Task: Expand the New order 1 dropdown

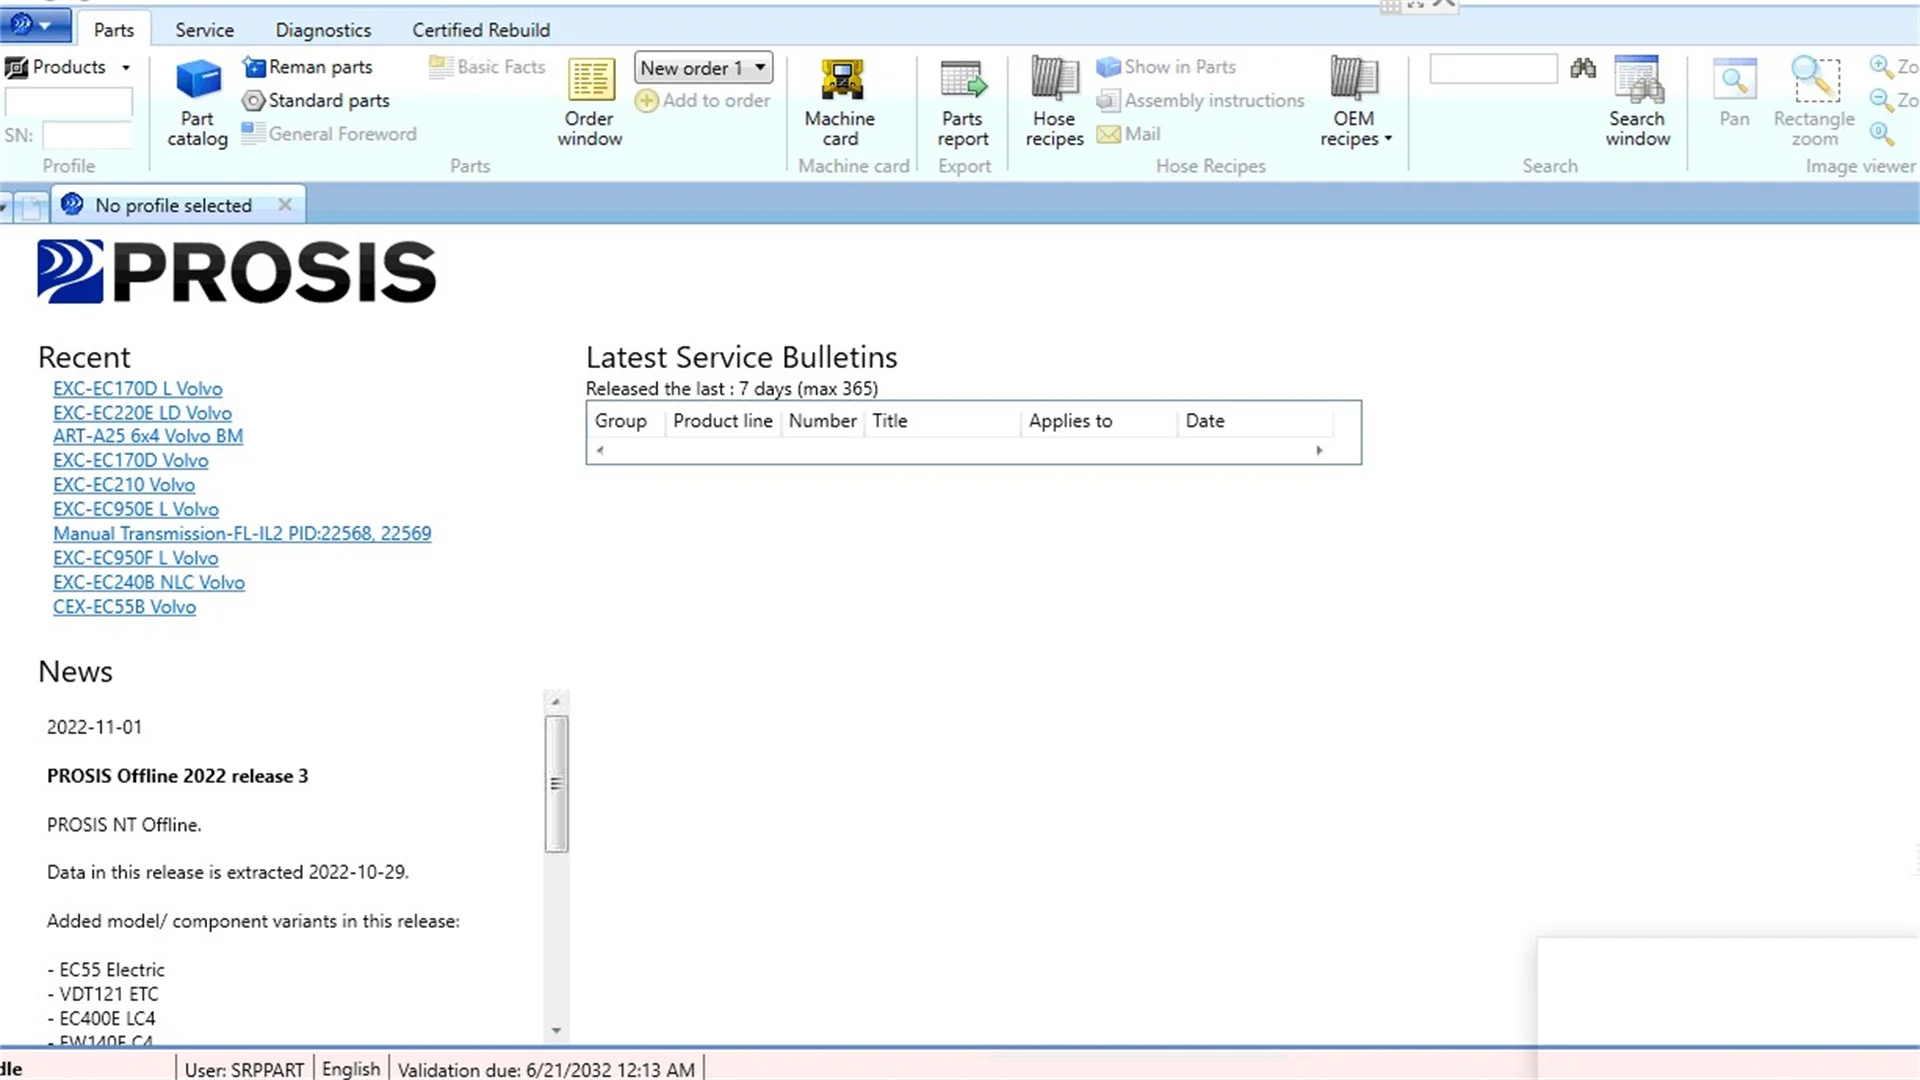Action: (x=760, y=68)
